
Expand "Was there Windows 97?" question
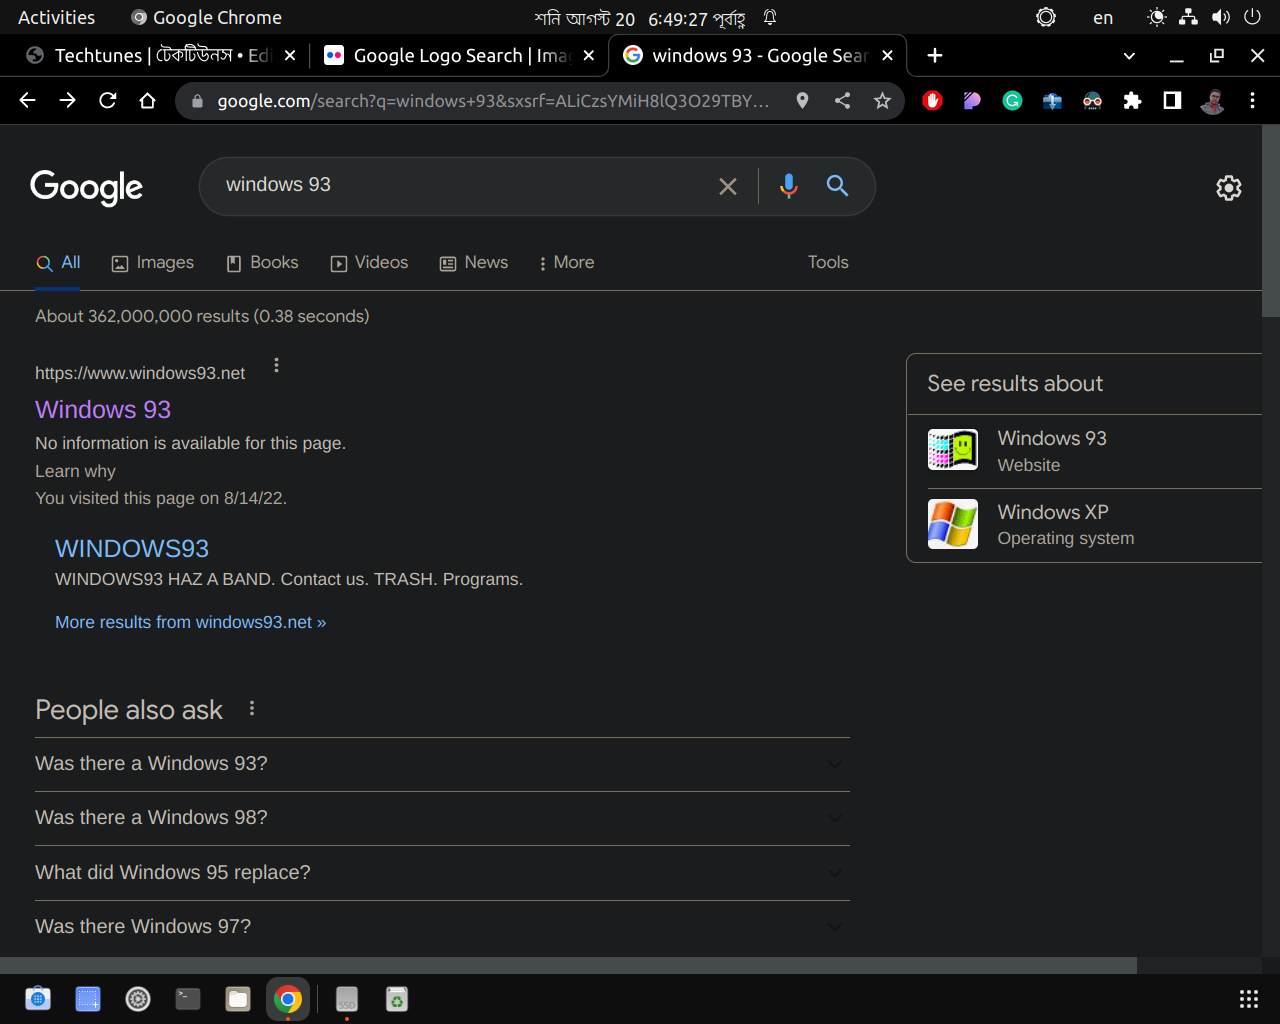442,927
